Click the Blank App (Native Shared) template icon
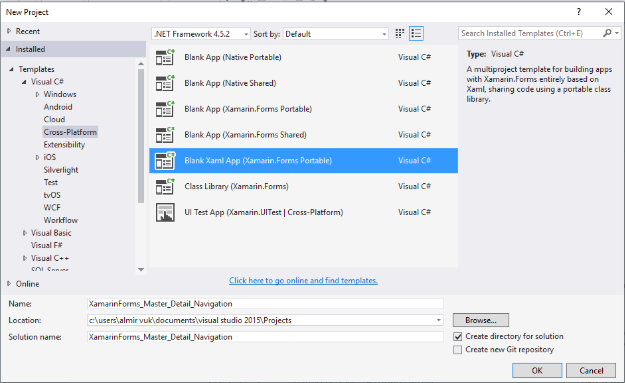 (165, 83)
